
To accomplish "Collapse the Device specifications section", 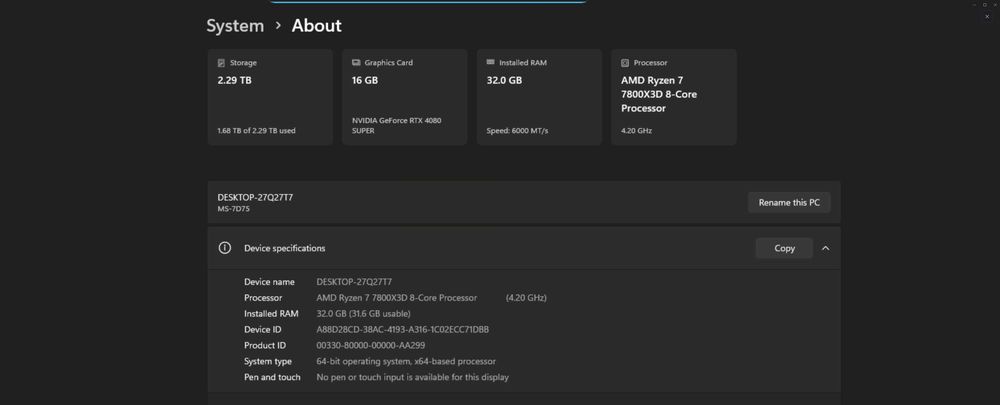I will (x=825, y=248).
